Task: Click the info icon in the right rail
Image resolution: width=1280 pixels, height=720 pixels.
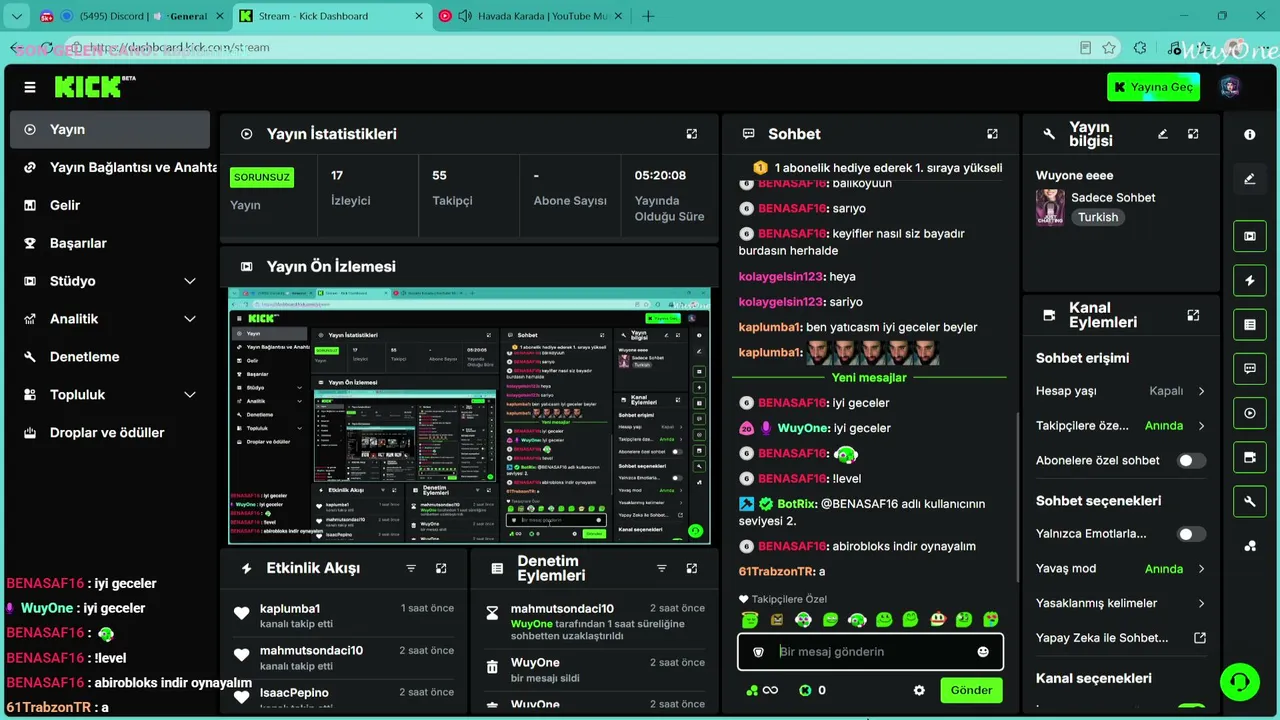Action: pos(1250,134)
